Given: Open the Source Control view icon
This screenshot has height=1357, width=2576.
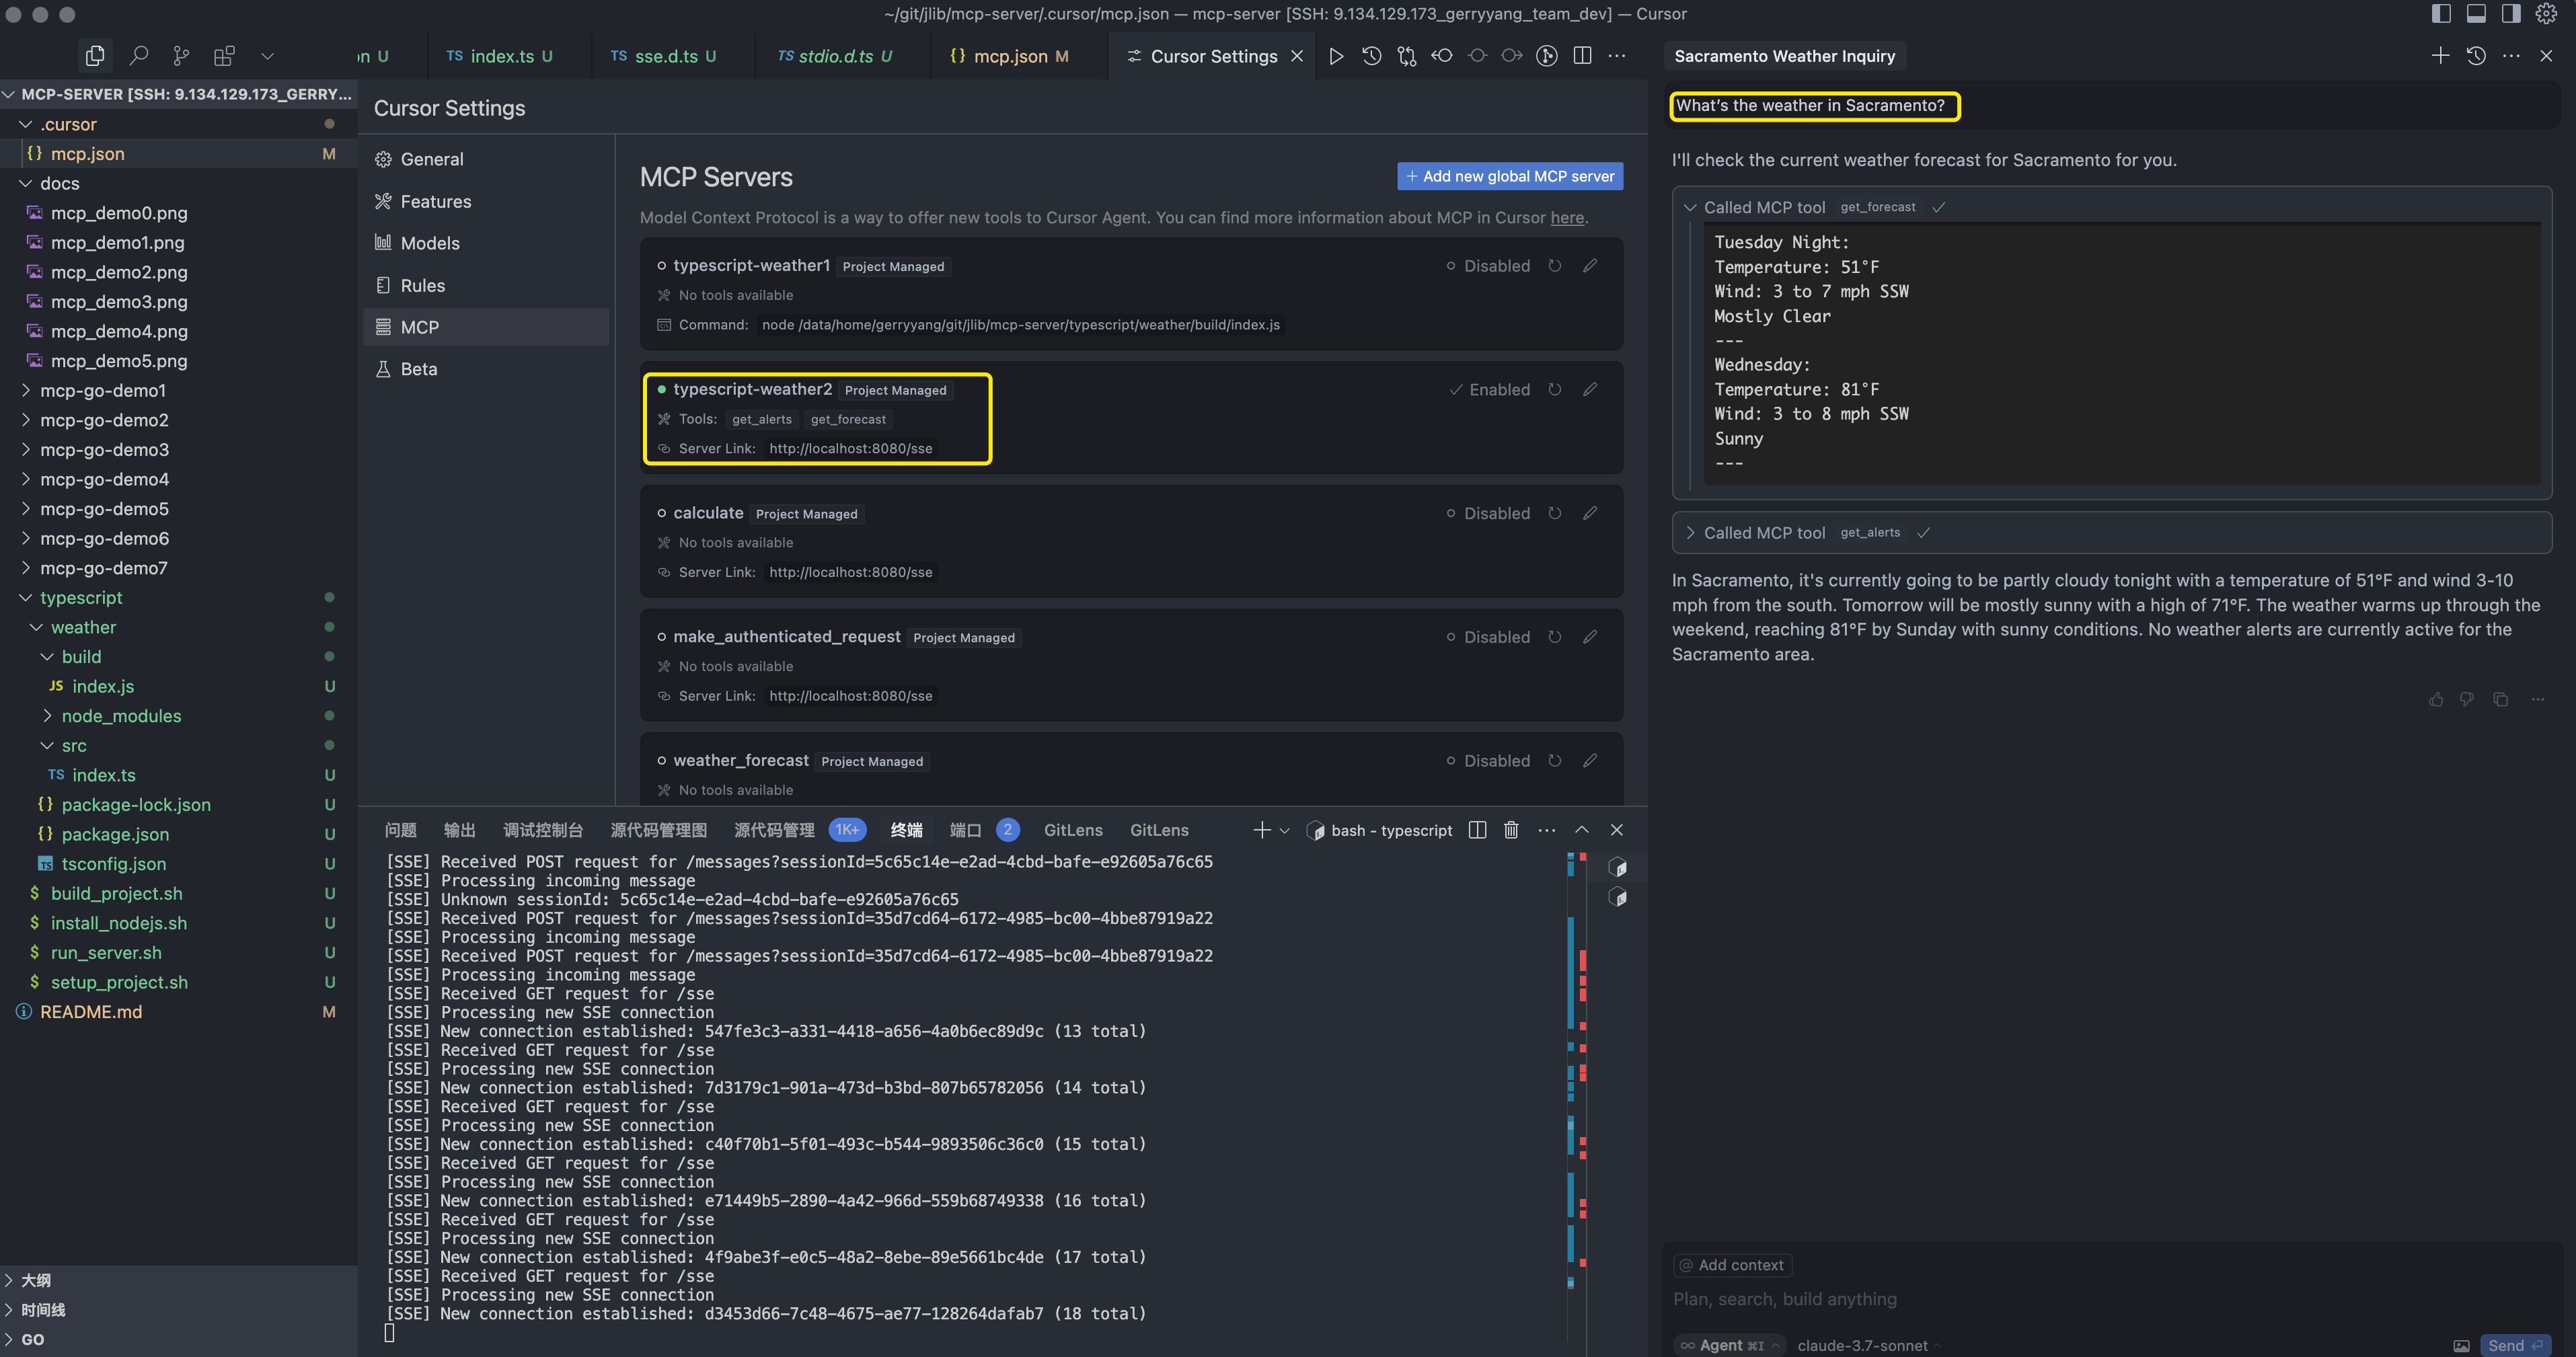Looking at the screenshot, I should pyautogui.click(x=181, y=56).
